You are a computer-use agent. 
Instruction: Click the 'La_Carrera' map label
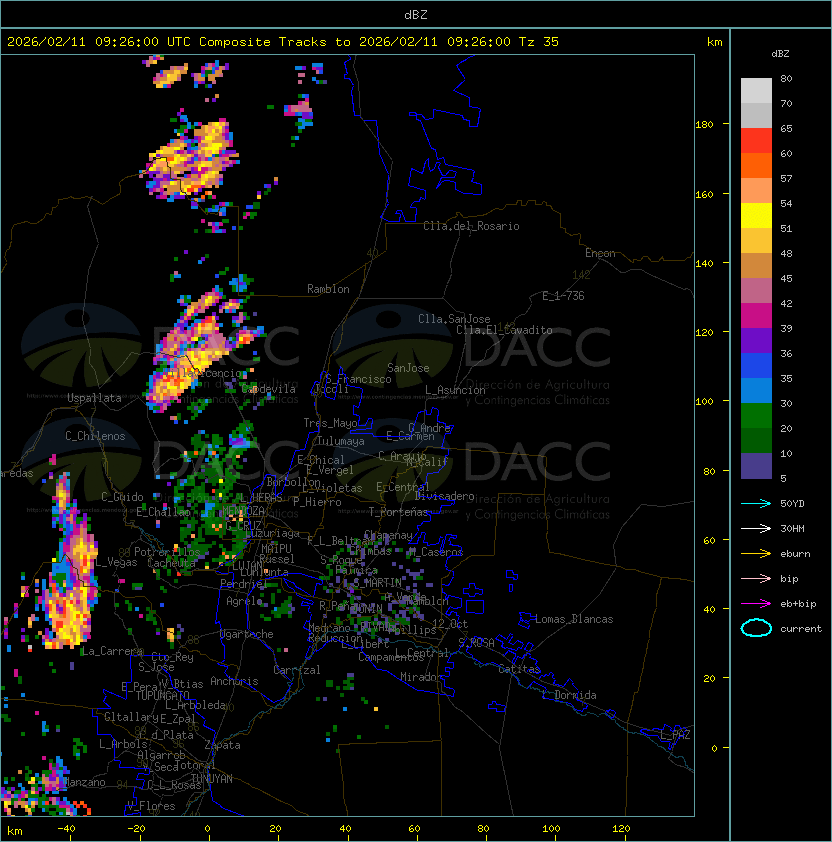(x=112, y=651)
